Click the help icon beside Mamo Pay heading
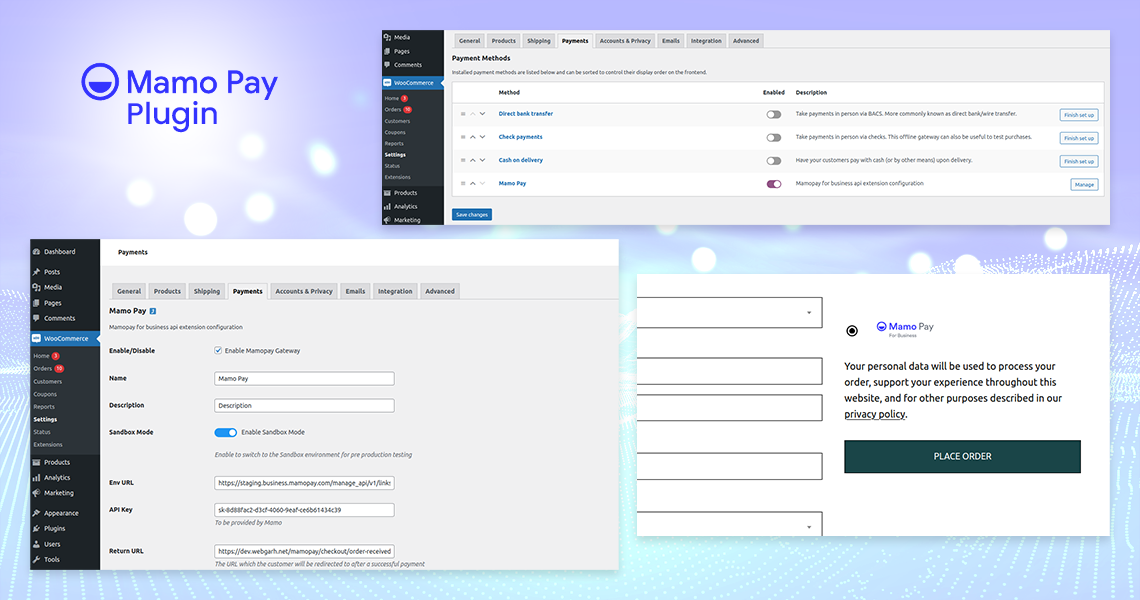Image resolution: width=1140 pixels, height=600 pixels. click(153, 311)
